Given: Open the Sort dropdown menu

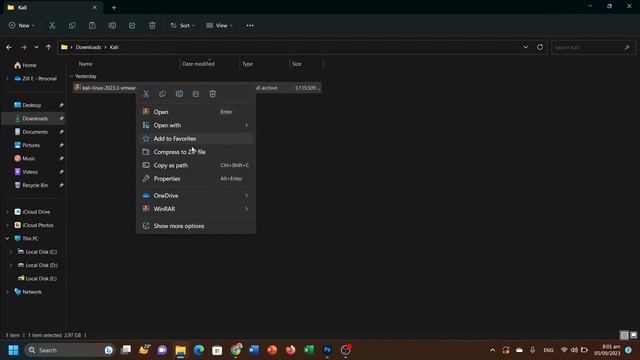Looking at the screenshot, I should [x=182, y=25].
